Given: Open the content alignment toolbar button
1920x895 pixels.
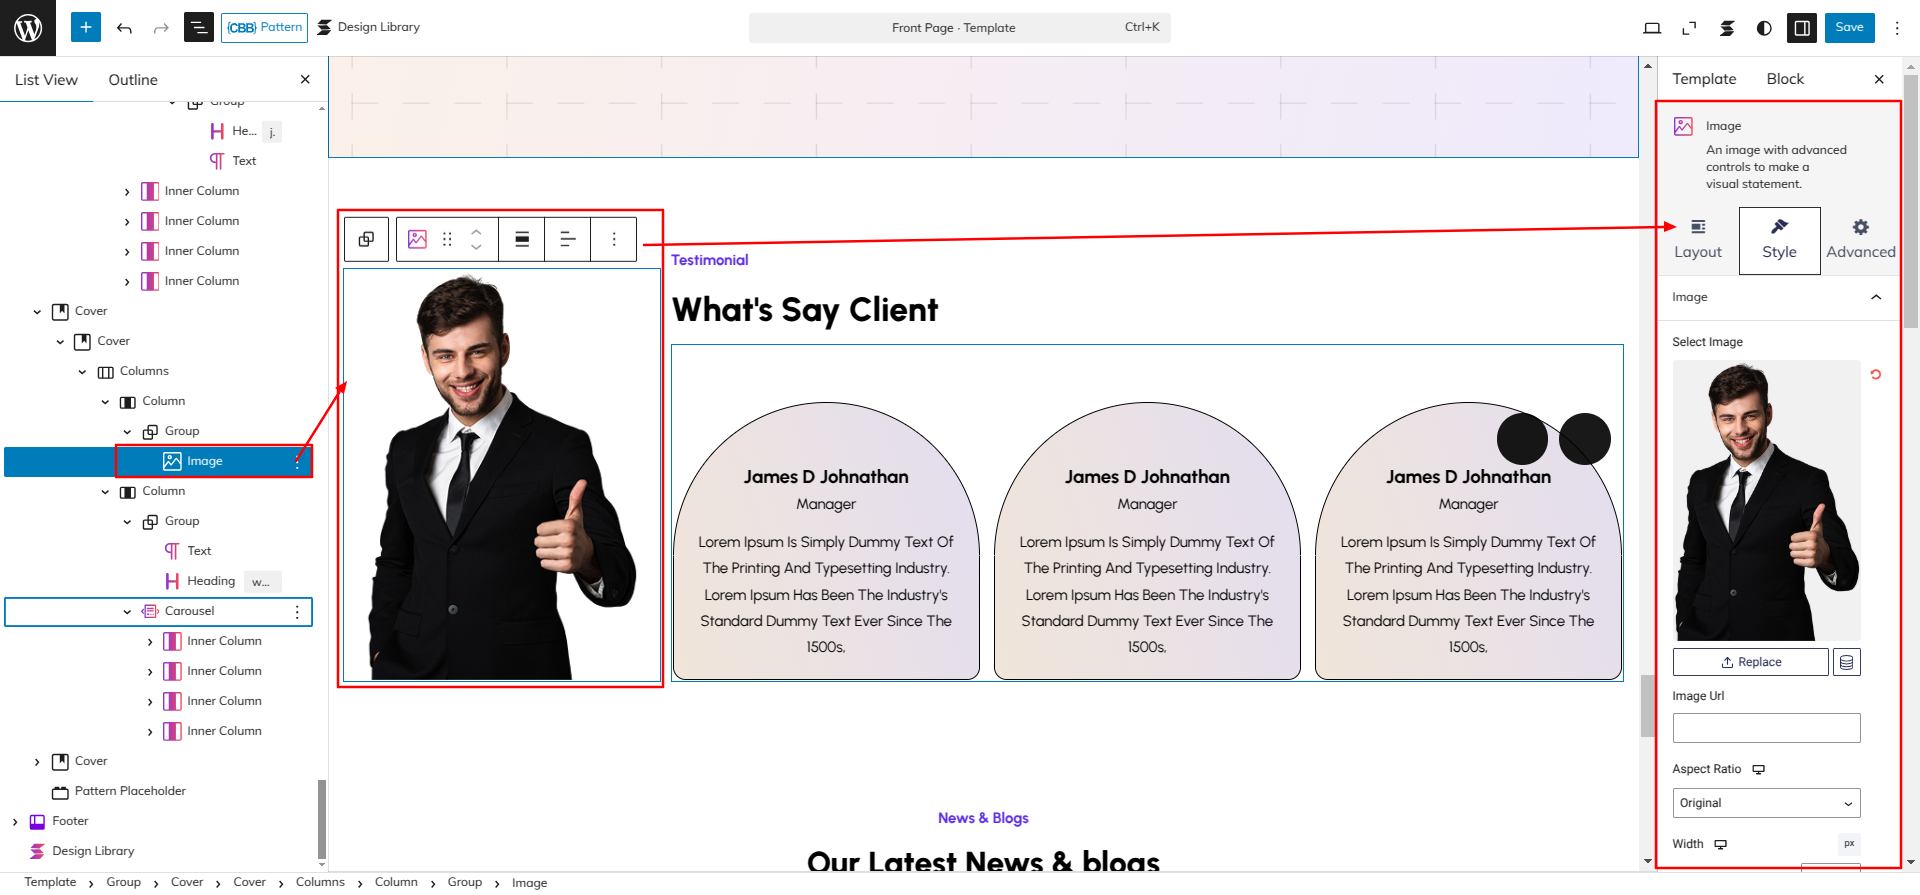Looking at the screenshot, I should click(567, 239).
